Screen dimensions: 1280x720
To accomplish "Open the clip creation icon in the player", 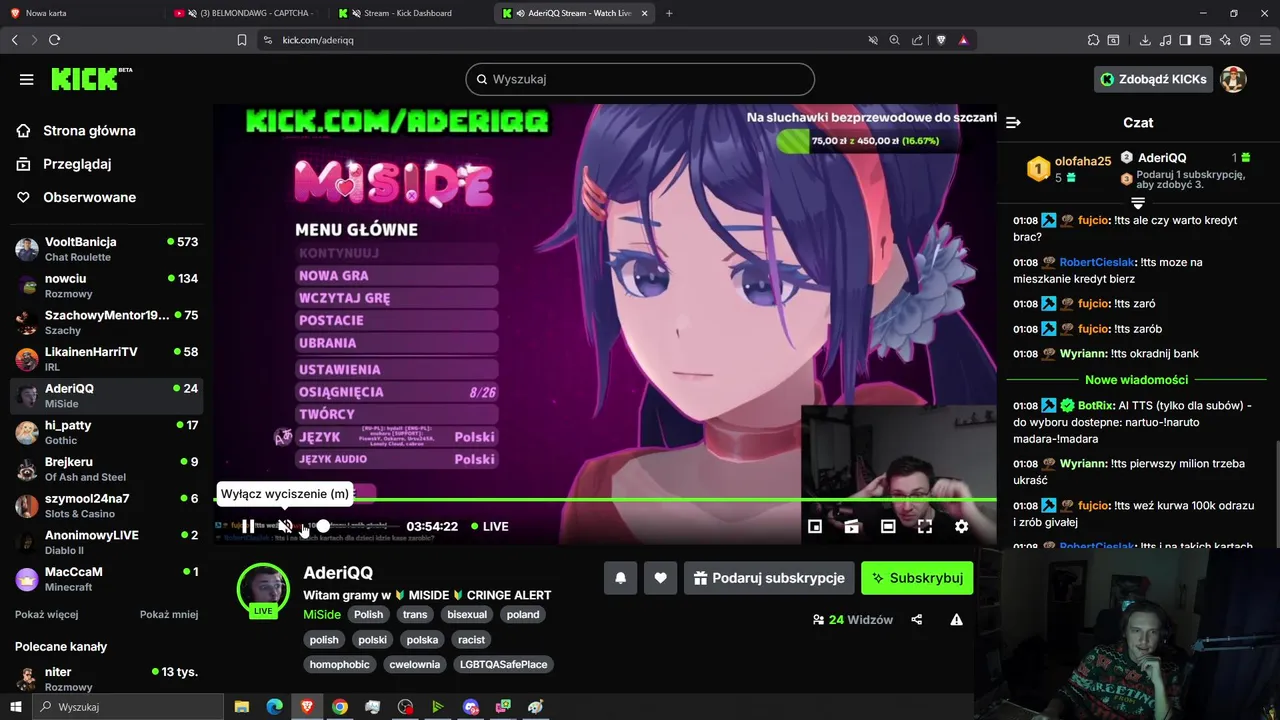I will 852,526.
